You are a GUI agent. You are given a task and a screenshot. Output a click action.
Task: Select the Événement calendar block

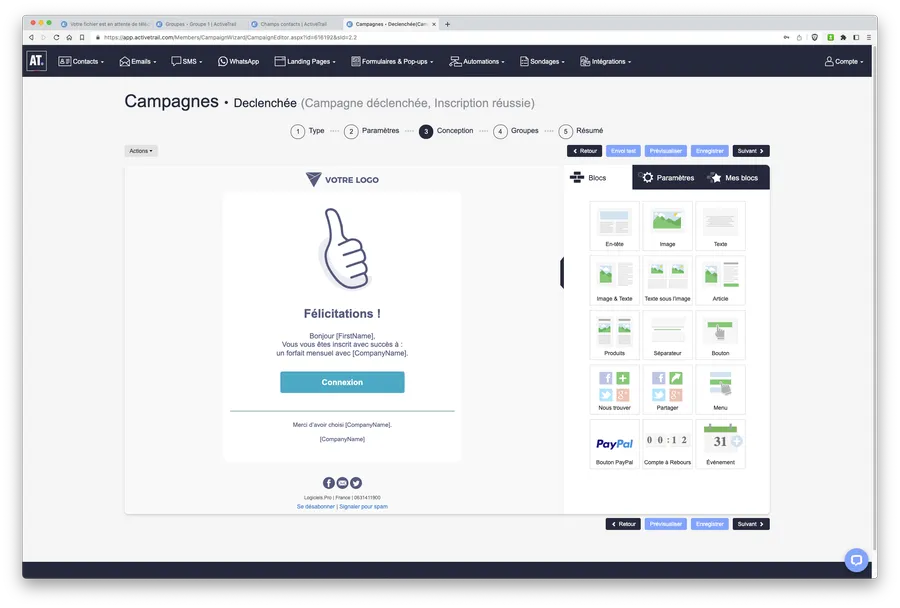pyautogui.click(x=720, y=444)
